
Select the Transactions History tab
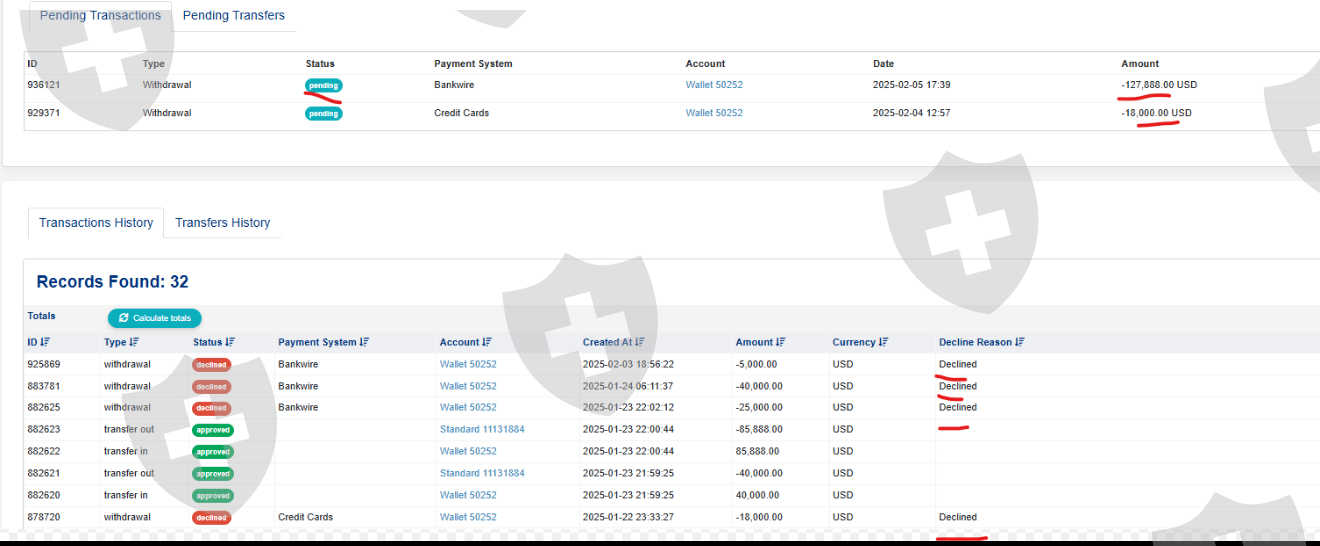96,222
